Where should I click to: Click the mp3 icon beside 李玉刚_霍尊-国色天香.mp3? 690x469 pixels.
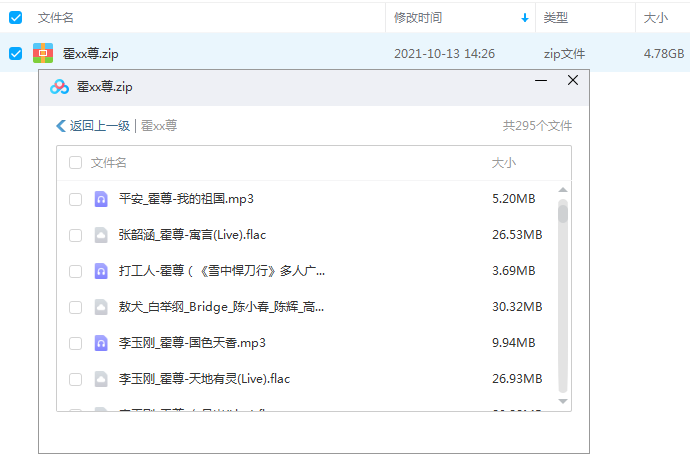tap(101, 343)
